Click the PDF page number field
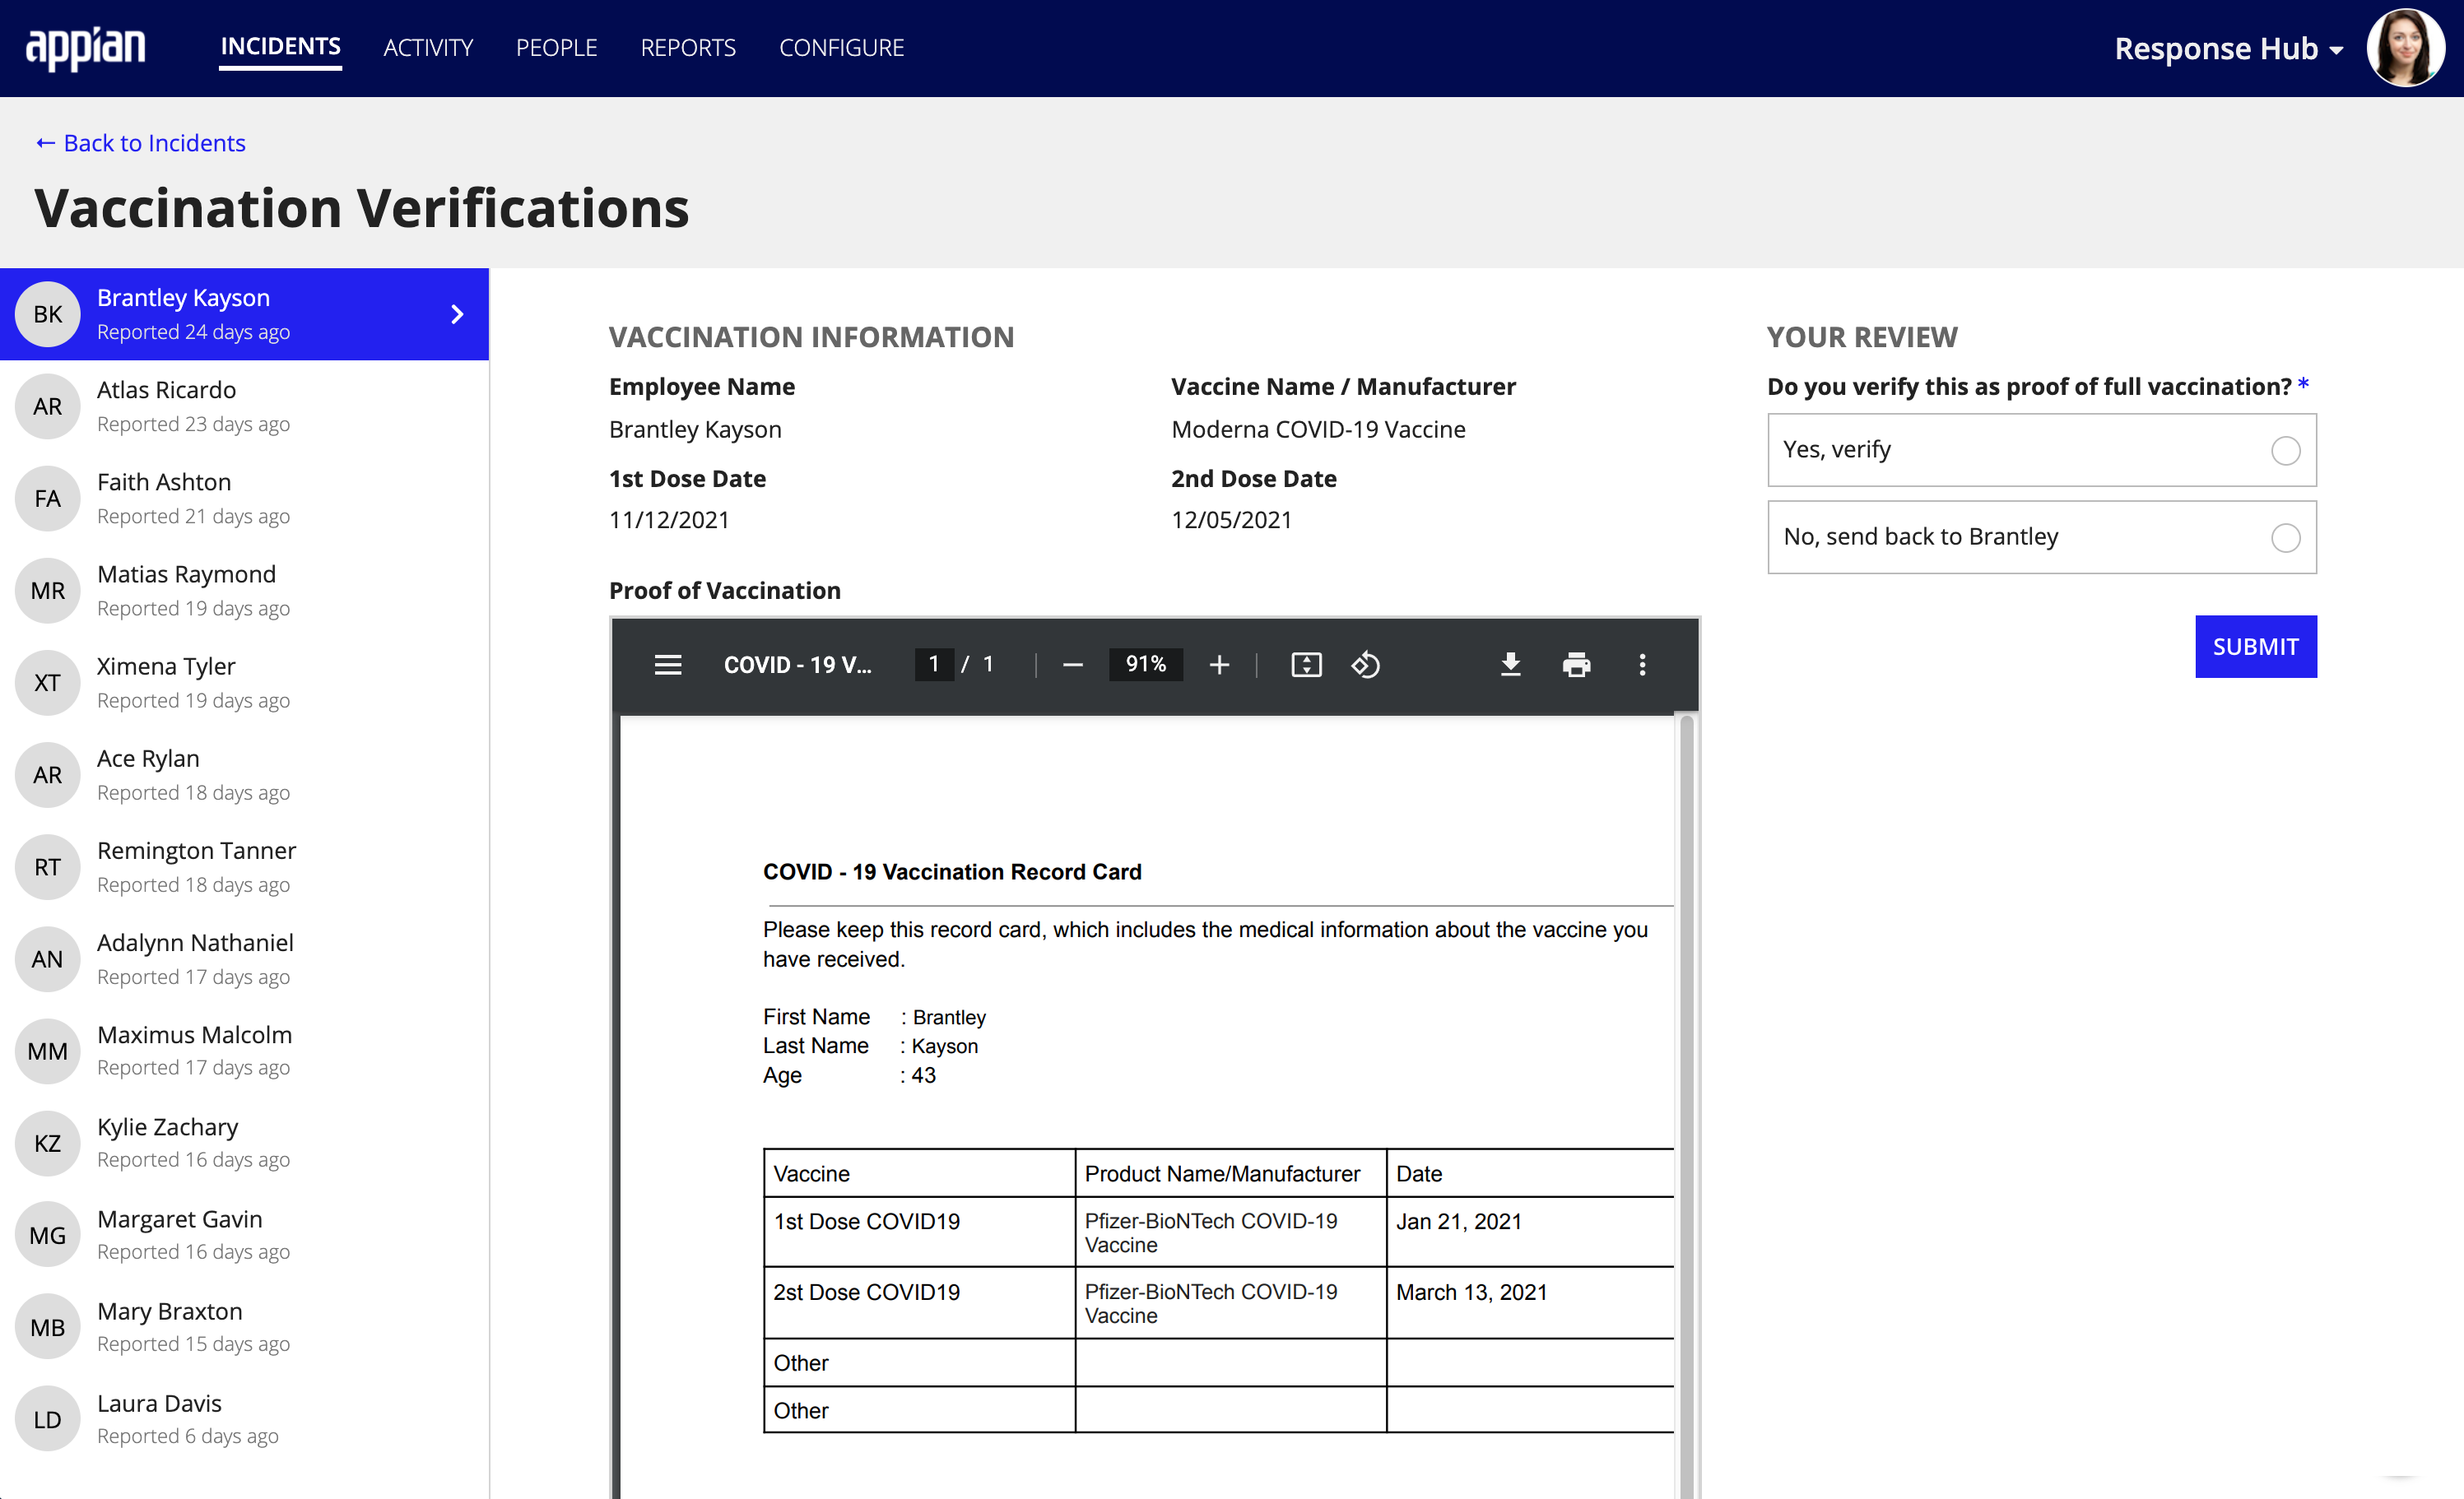This screenshot has height=1499, width=2464. [933, 665]
